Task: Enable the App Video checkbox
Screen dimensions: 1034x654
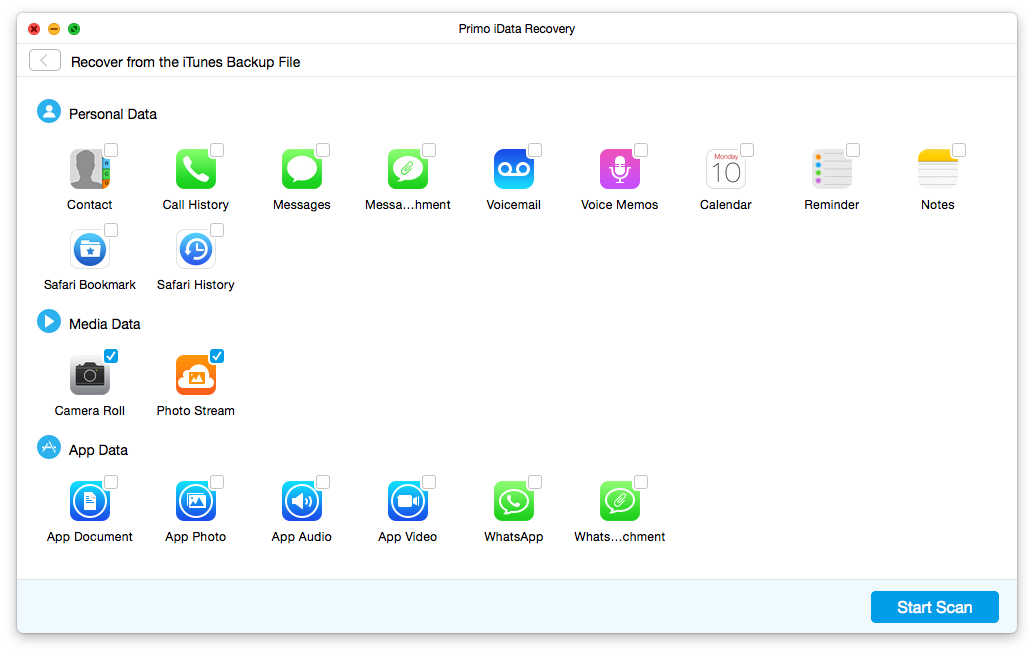Action: (429, 482)
